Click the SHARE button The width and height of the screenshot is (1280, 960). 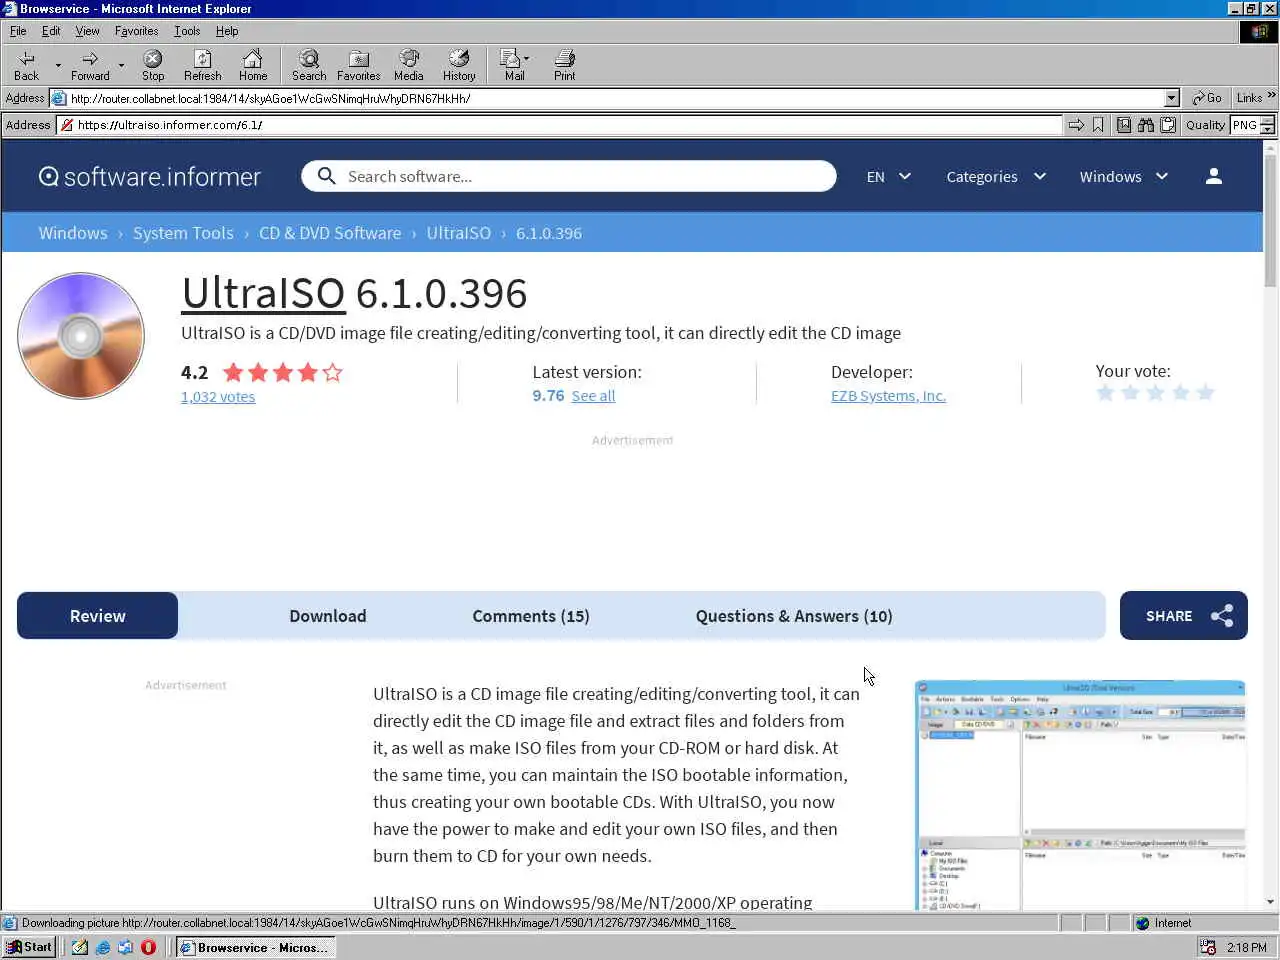[x=1184, y=616]
